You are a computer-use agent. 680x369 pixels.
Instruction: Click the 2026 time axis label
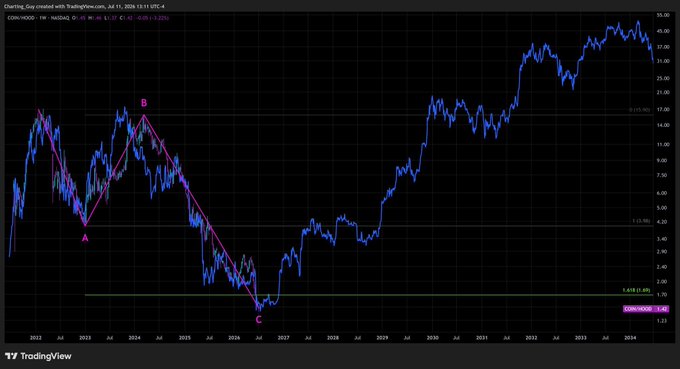pos(234,338)
